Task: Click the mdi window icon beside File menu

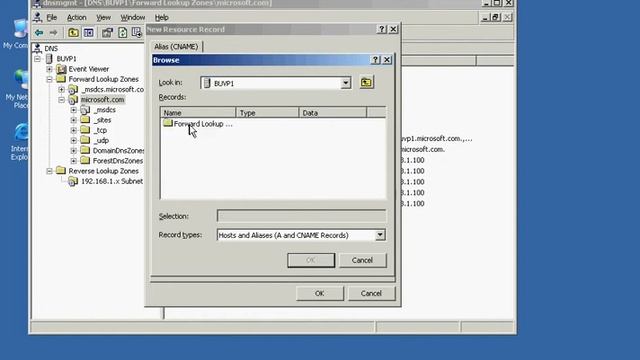Action: coord(38,17)
